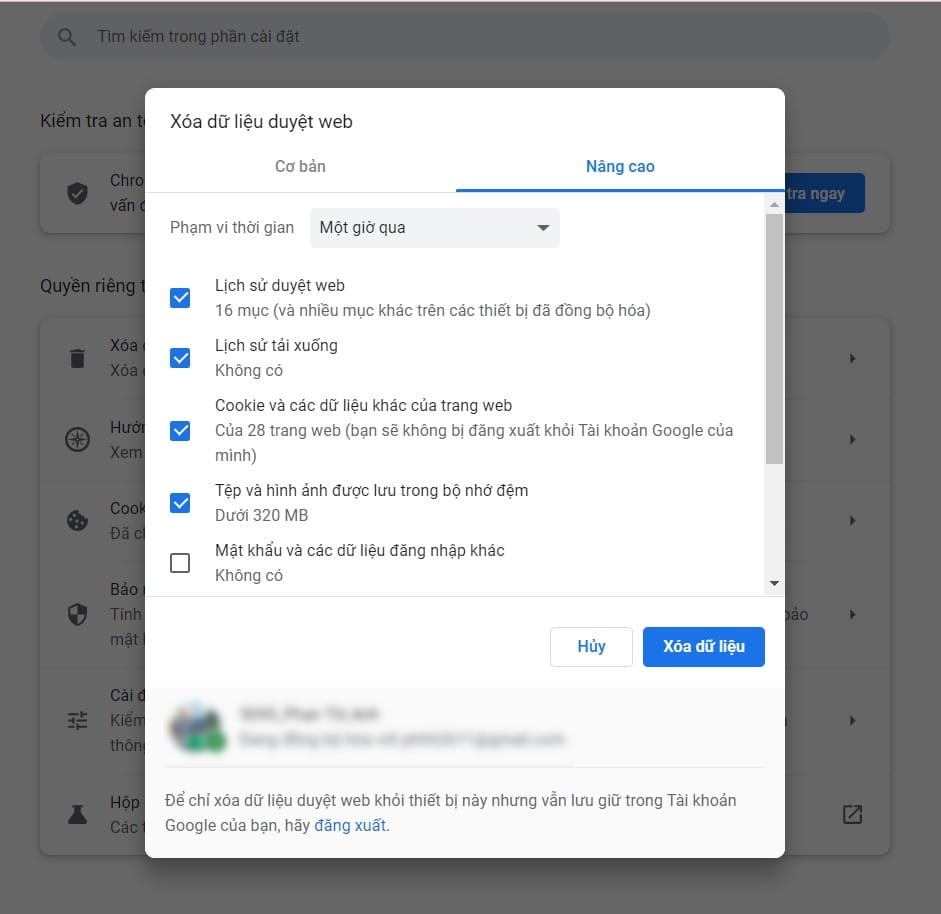Click the security shield icon in background
Screen dimensions: 941x914
tap(77, 614)
